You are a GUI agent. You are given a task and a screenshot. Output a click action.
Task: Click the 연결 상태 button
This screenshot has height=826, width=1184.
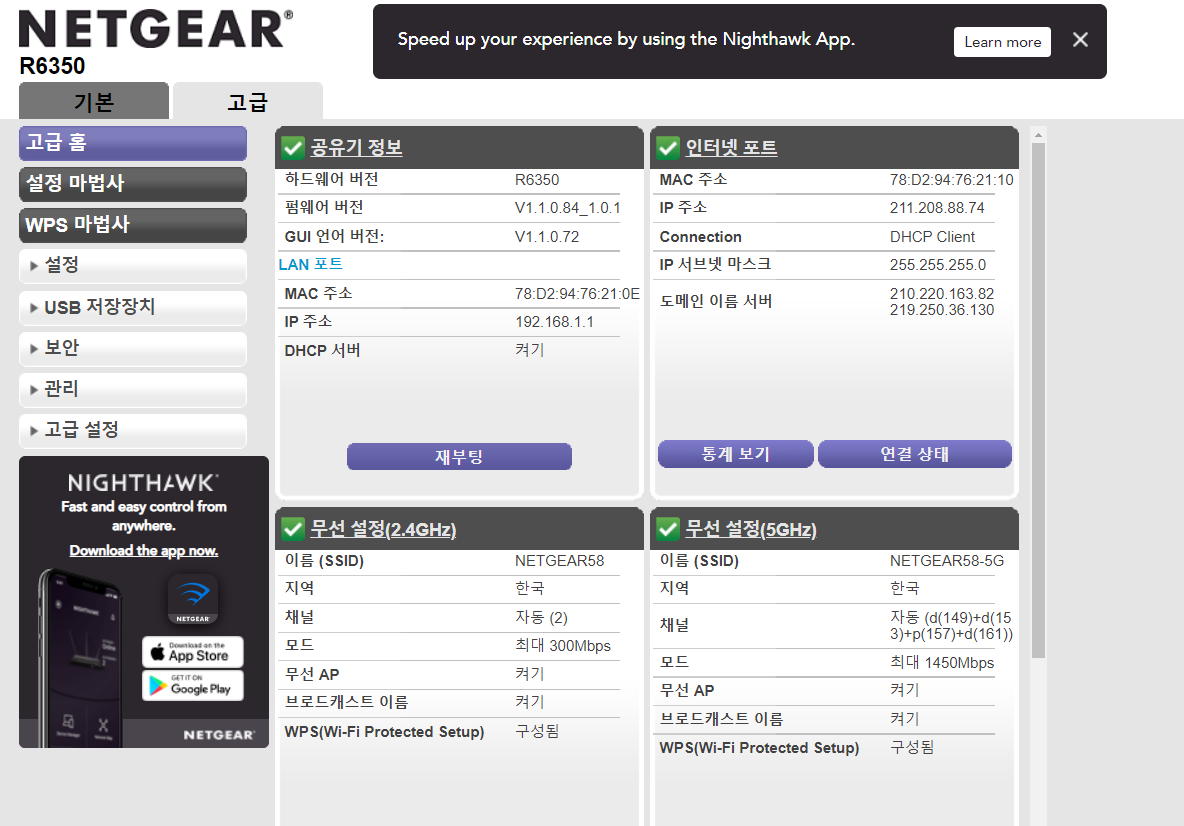914,454
